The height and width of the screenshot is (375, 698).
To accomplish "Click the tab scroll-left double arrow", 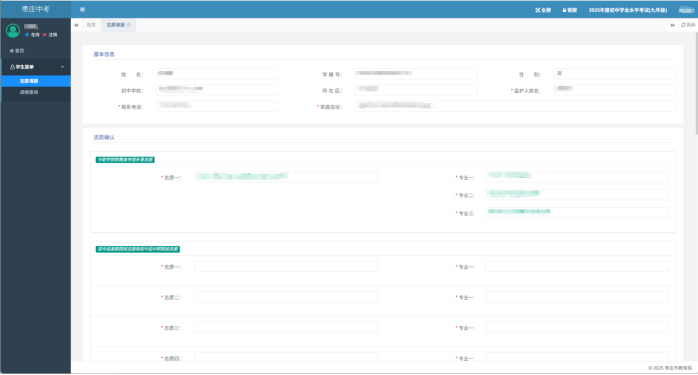I will (77, 25).
